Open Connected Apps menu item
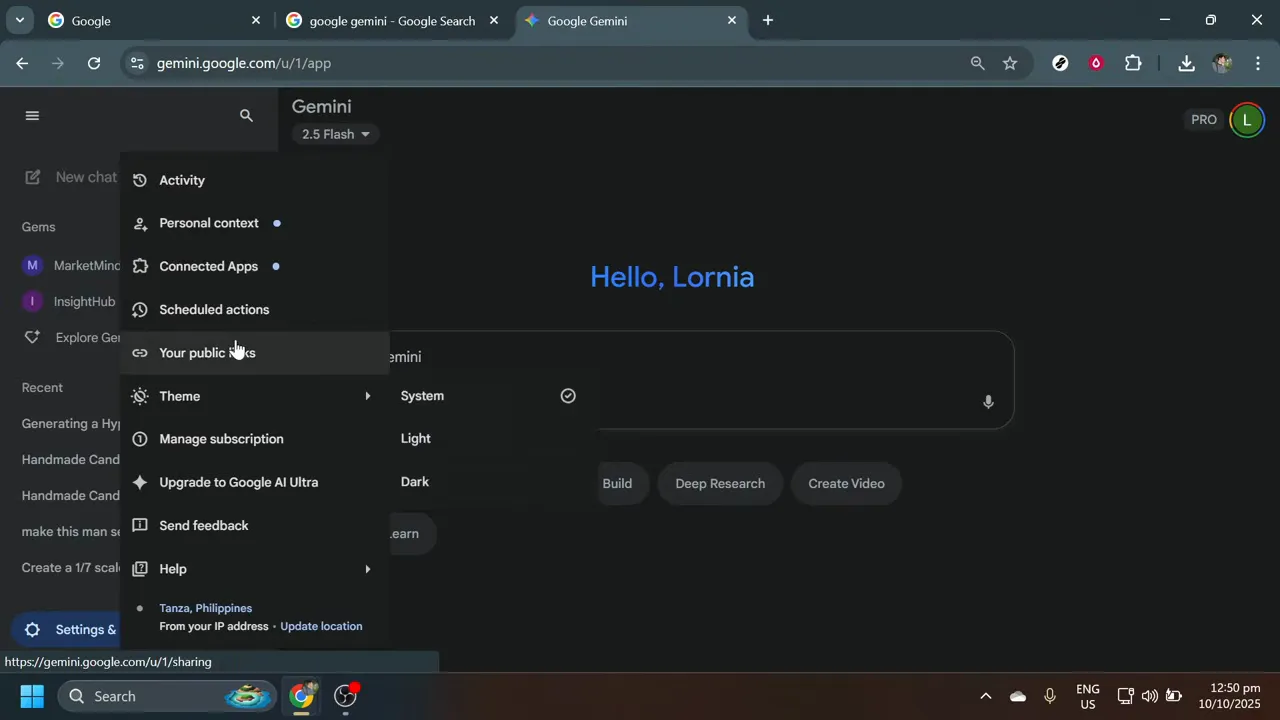Screen dimensions: 1280x720 tap(255, 266)
